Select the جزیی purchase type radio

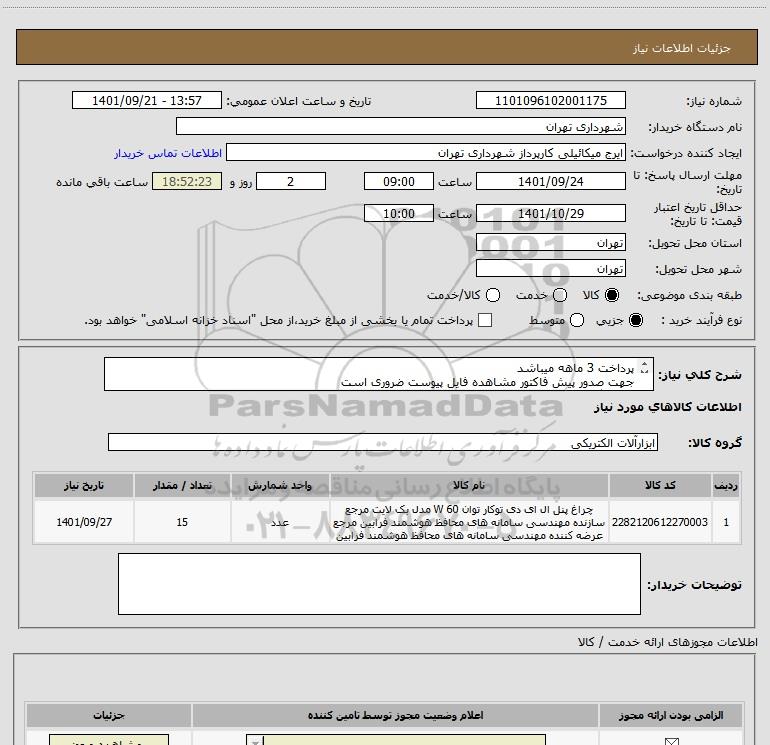(x=636, y=320)
